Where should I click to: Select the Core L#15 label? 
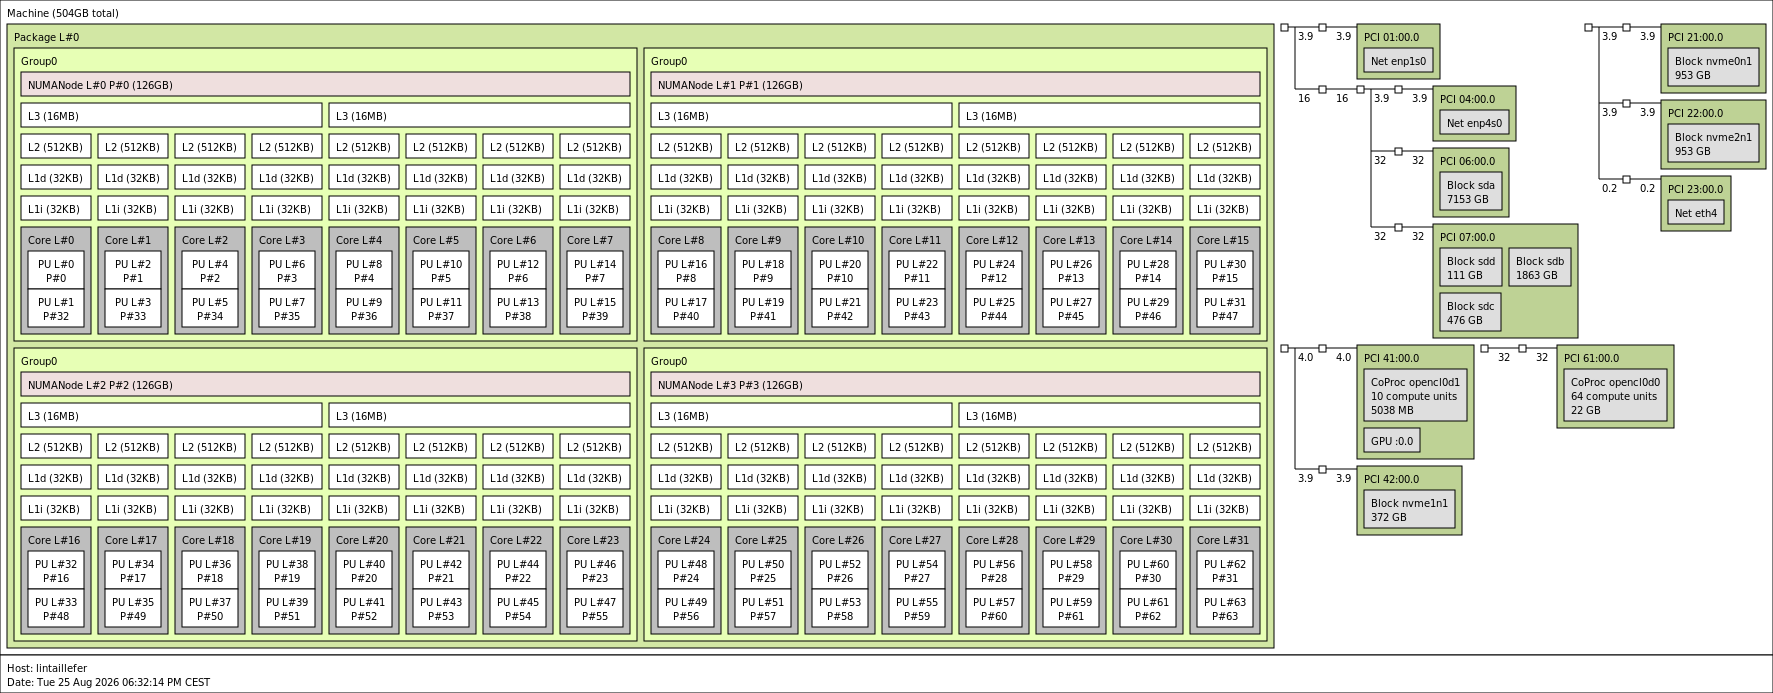1223,240
